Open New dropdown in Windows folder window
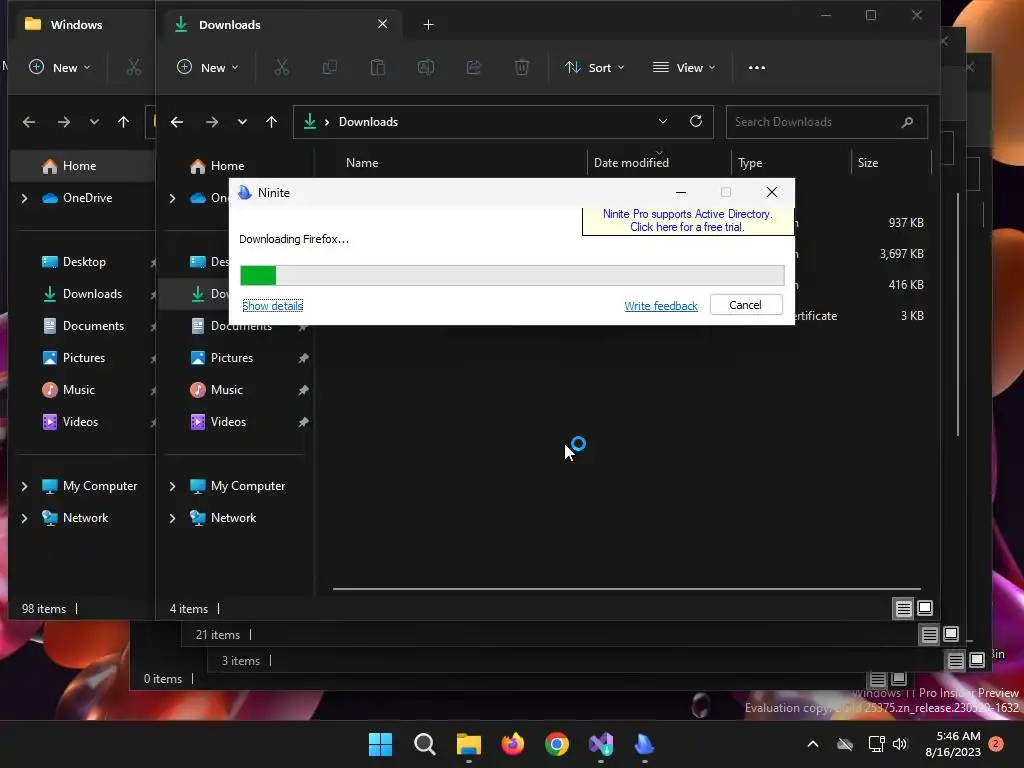1024x768 pixels. 60,67
